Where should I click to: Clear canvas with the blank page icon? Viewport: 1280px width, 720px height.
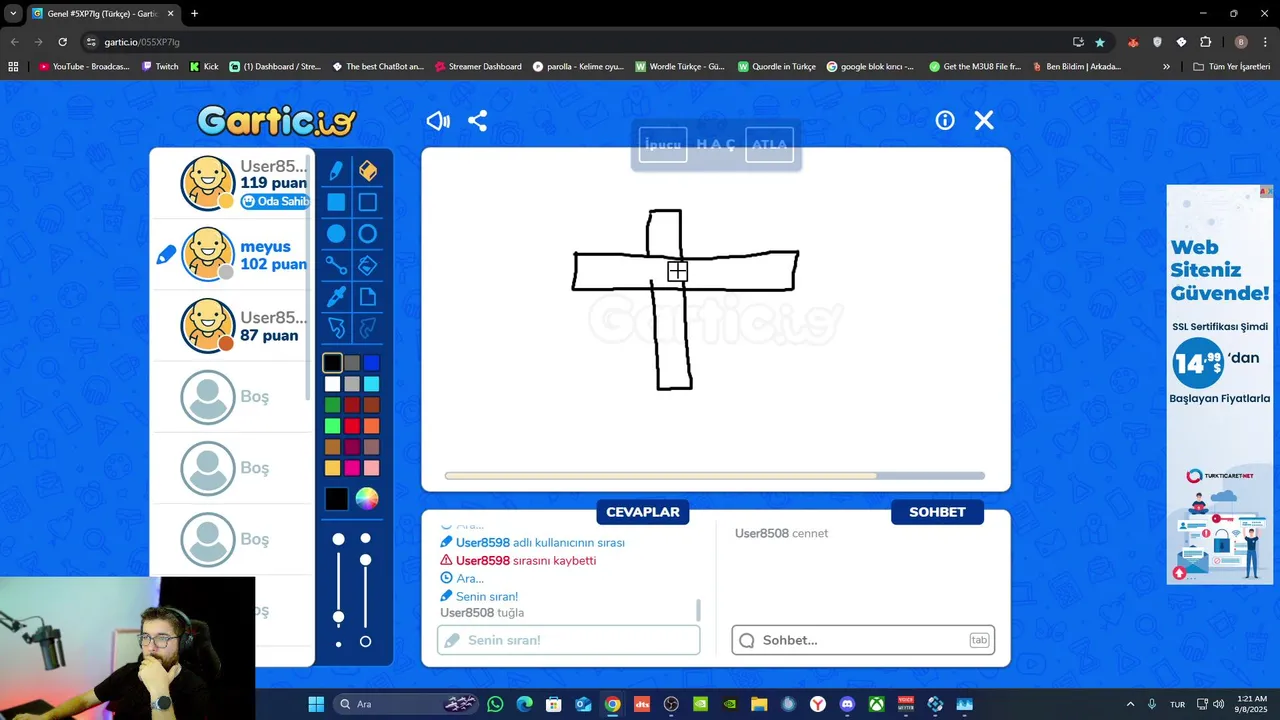pyautogui.click(x=367, y=297)
